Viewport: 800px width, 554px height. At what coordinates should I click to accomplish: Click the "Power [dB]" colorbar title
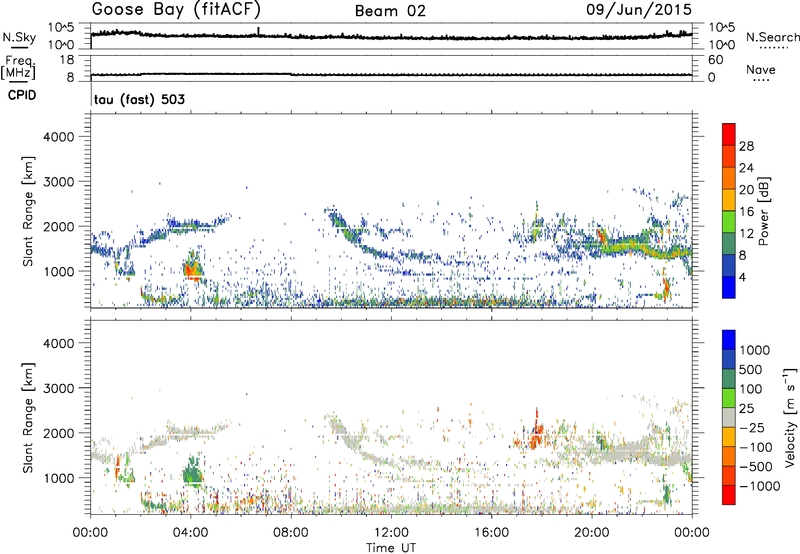[763, 211]
